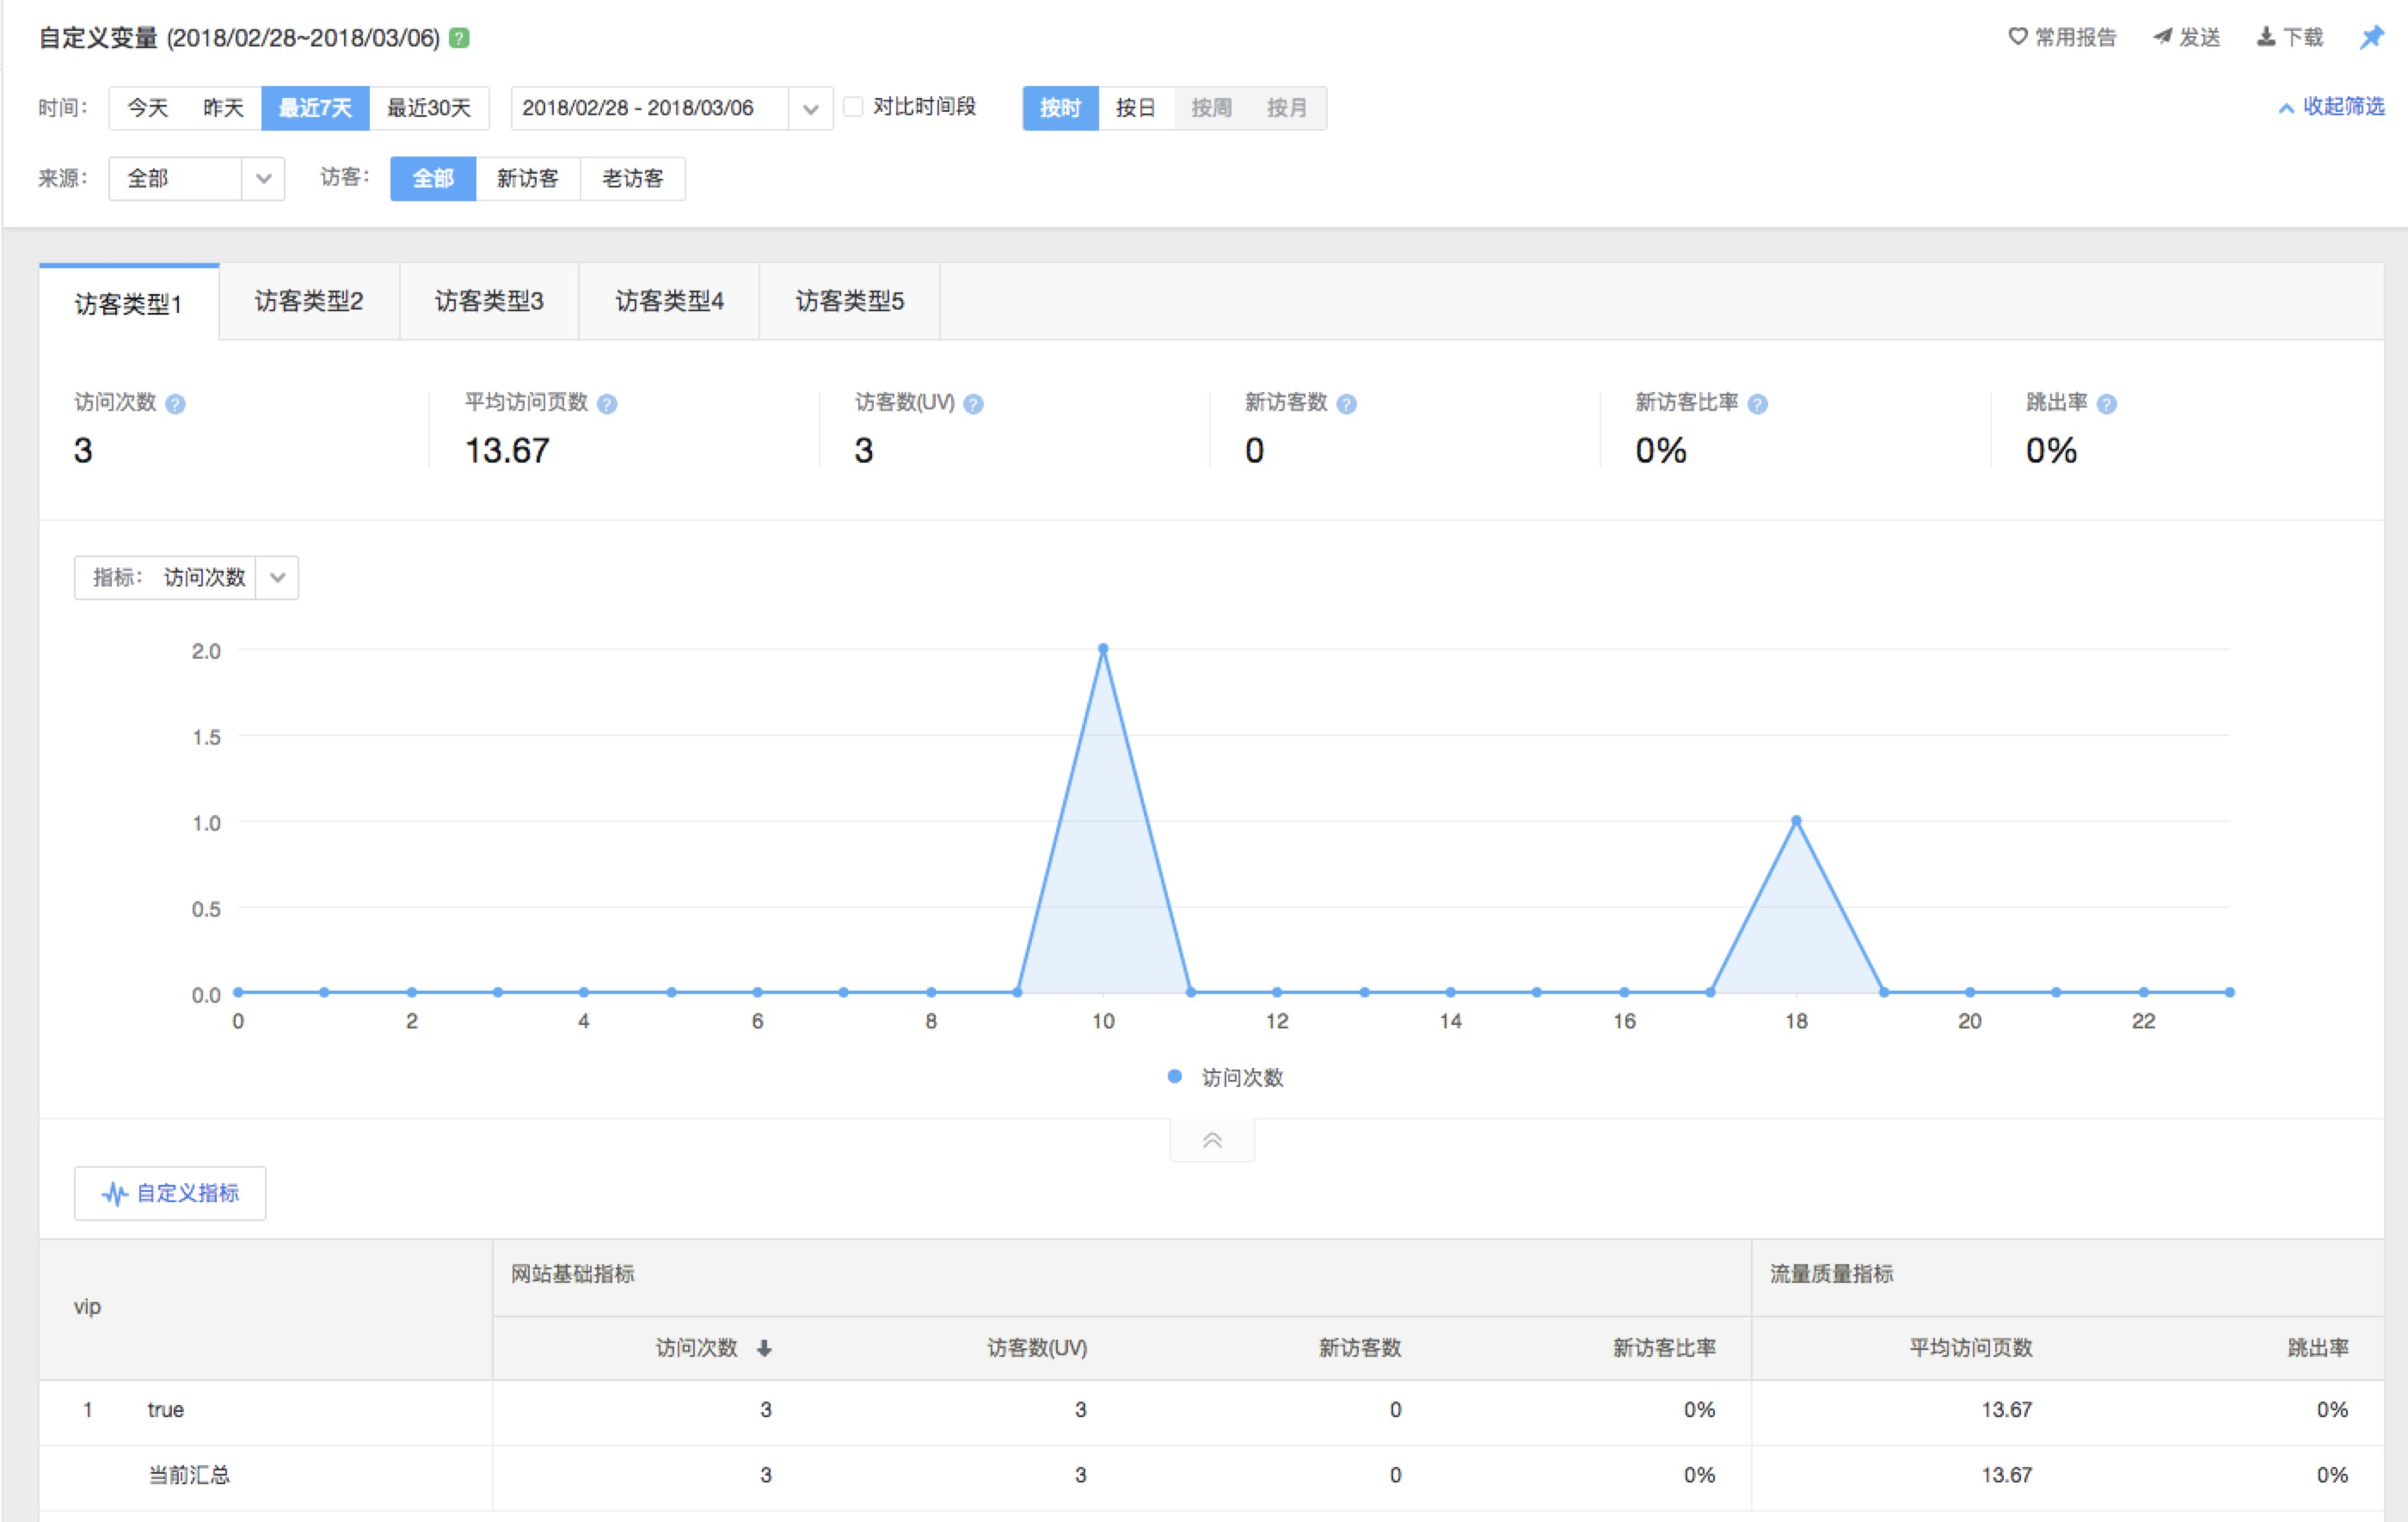Switch time granularity to 按日
Screen dimensions: 2408x1522
[x=1135, y=108]
